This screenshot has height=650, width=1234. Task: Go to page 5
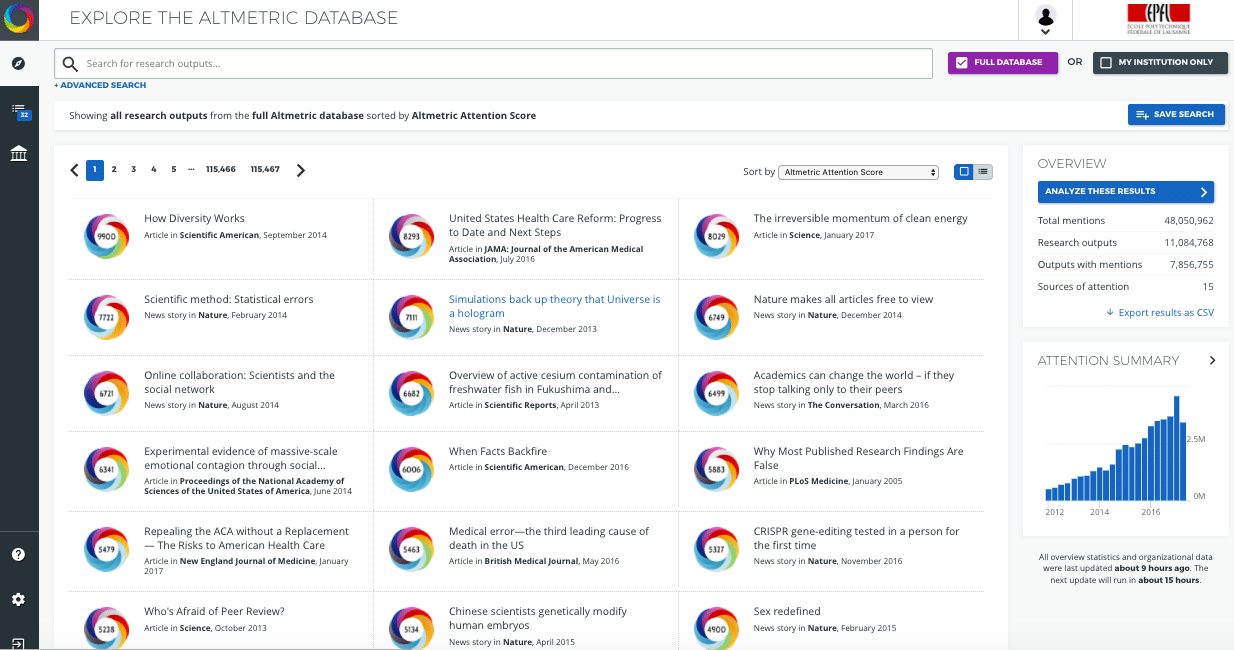173,170
